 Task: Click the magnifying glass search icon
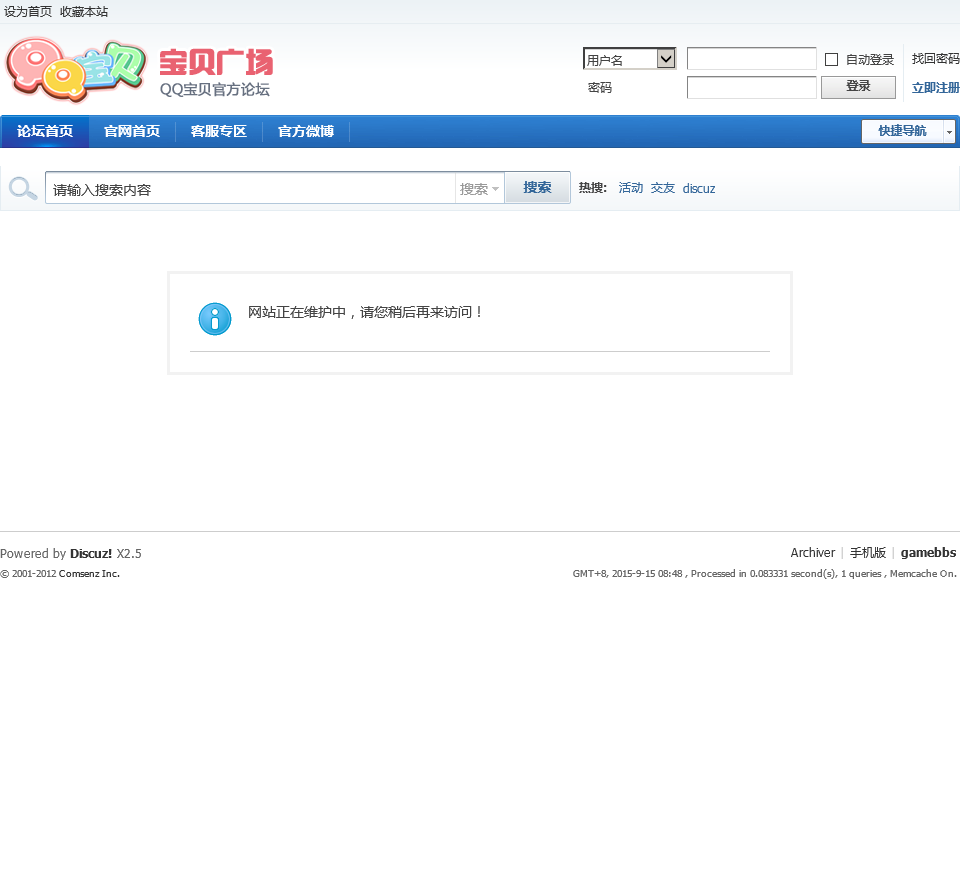point(23,189)
